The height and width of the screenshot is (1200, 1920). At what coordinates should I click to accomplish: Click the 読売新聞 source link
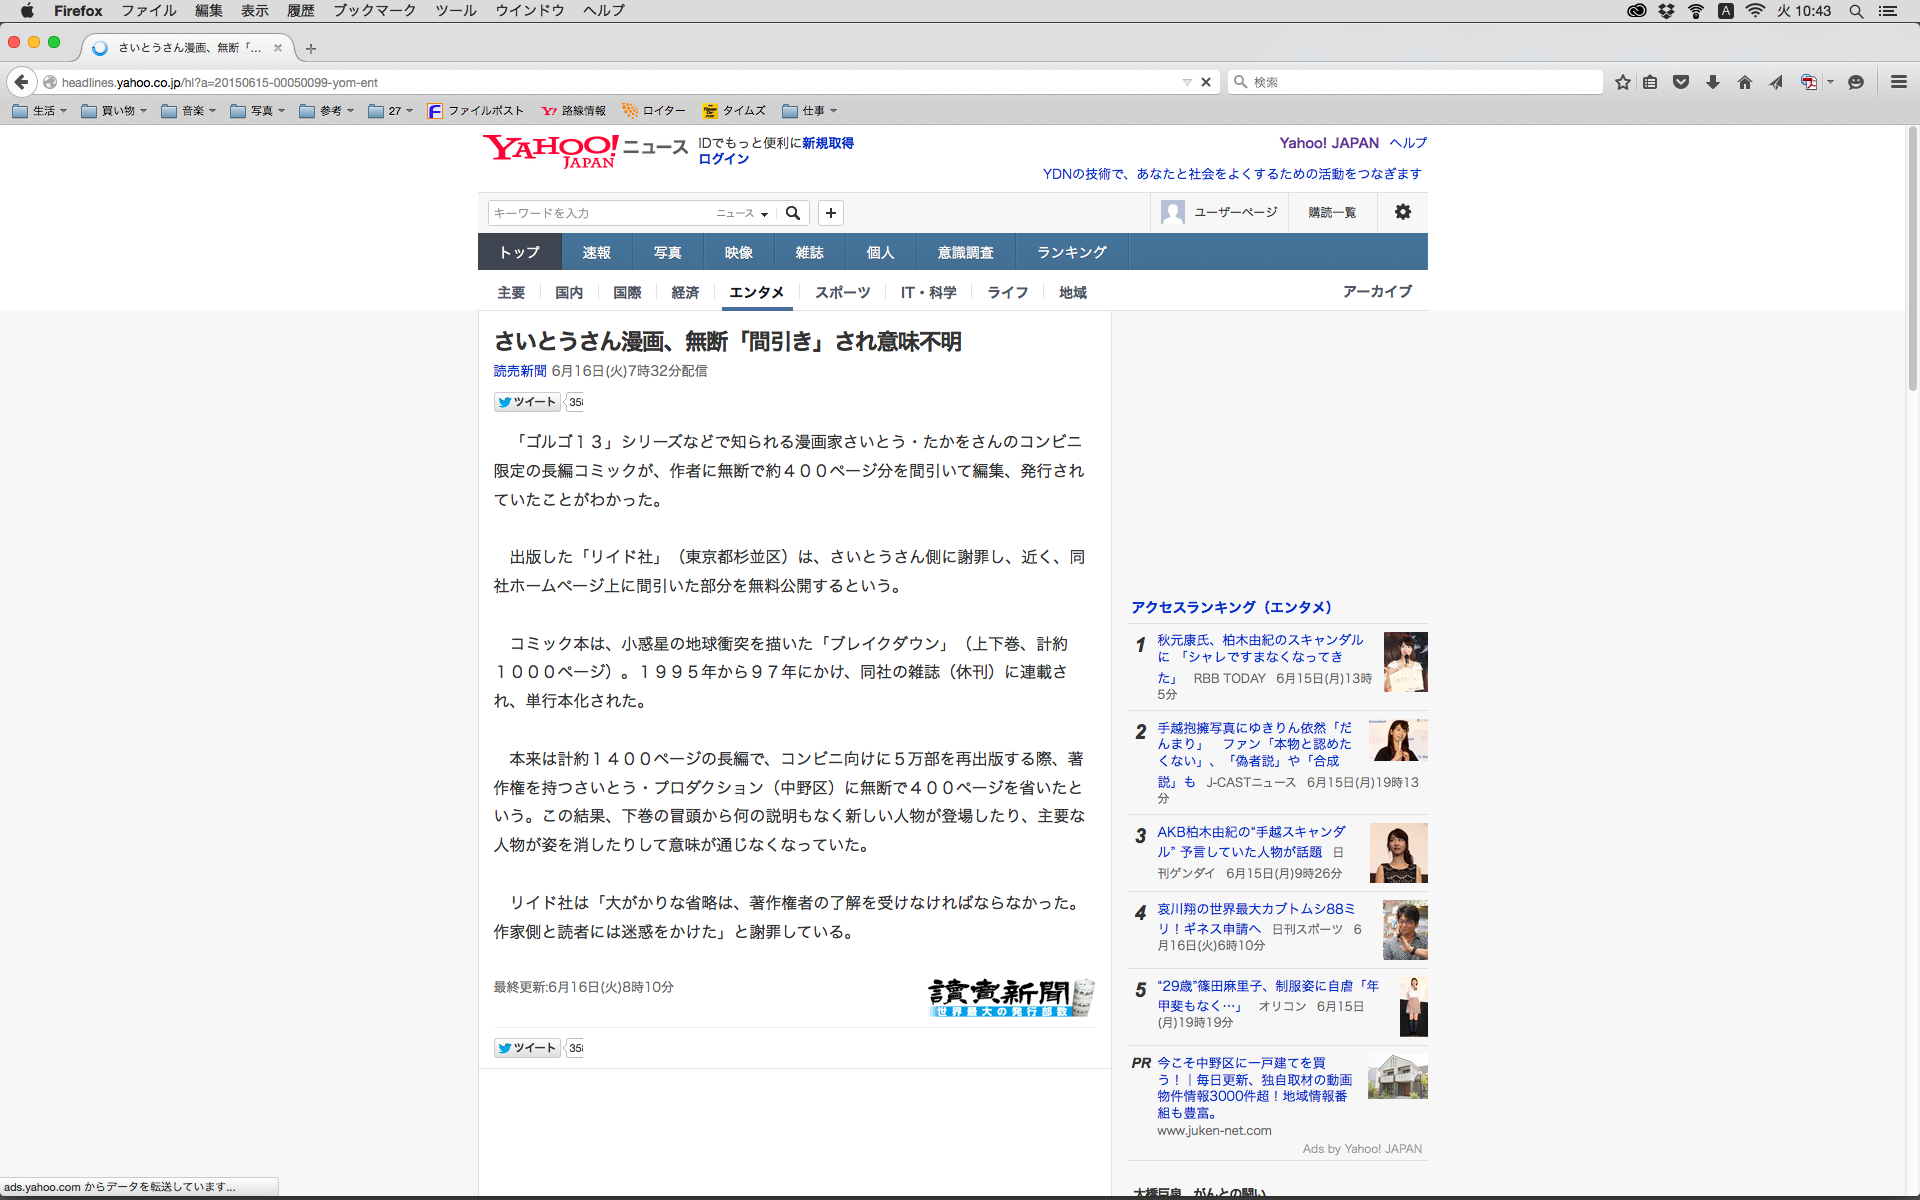[520, 371]
